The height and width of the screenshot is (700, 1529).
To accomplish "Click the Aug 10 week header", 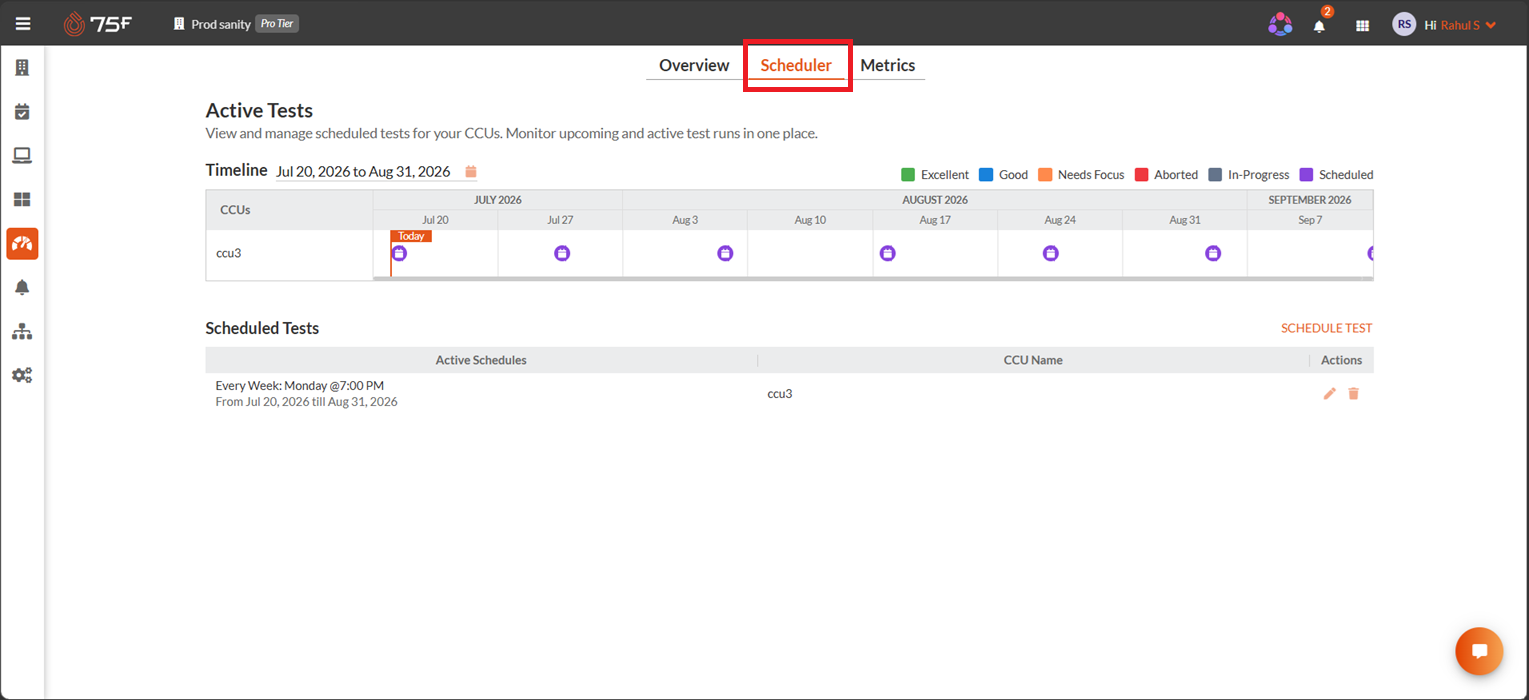I will pos(810,220).
